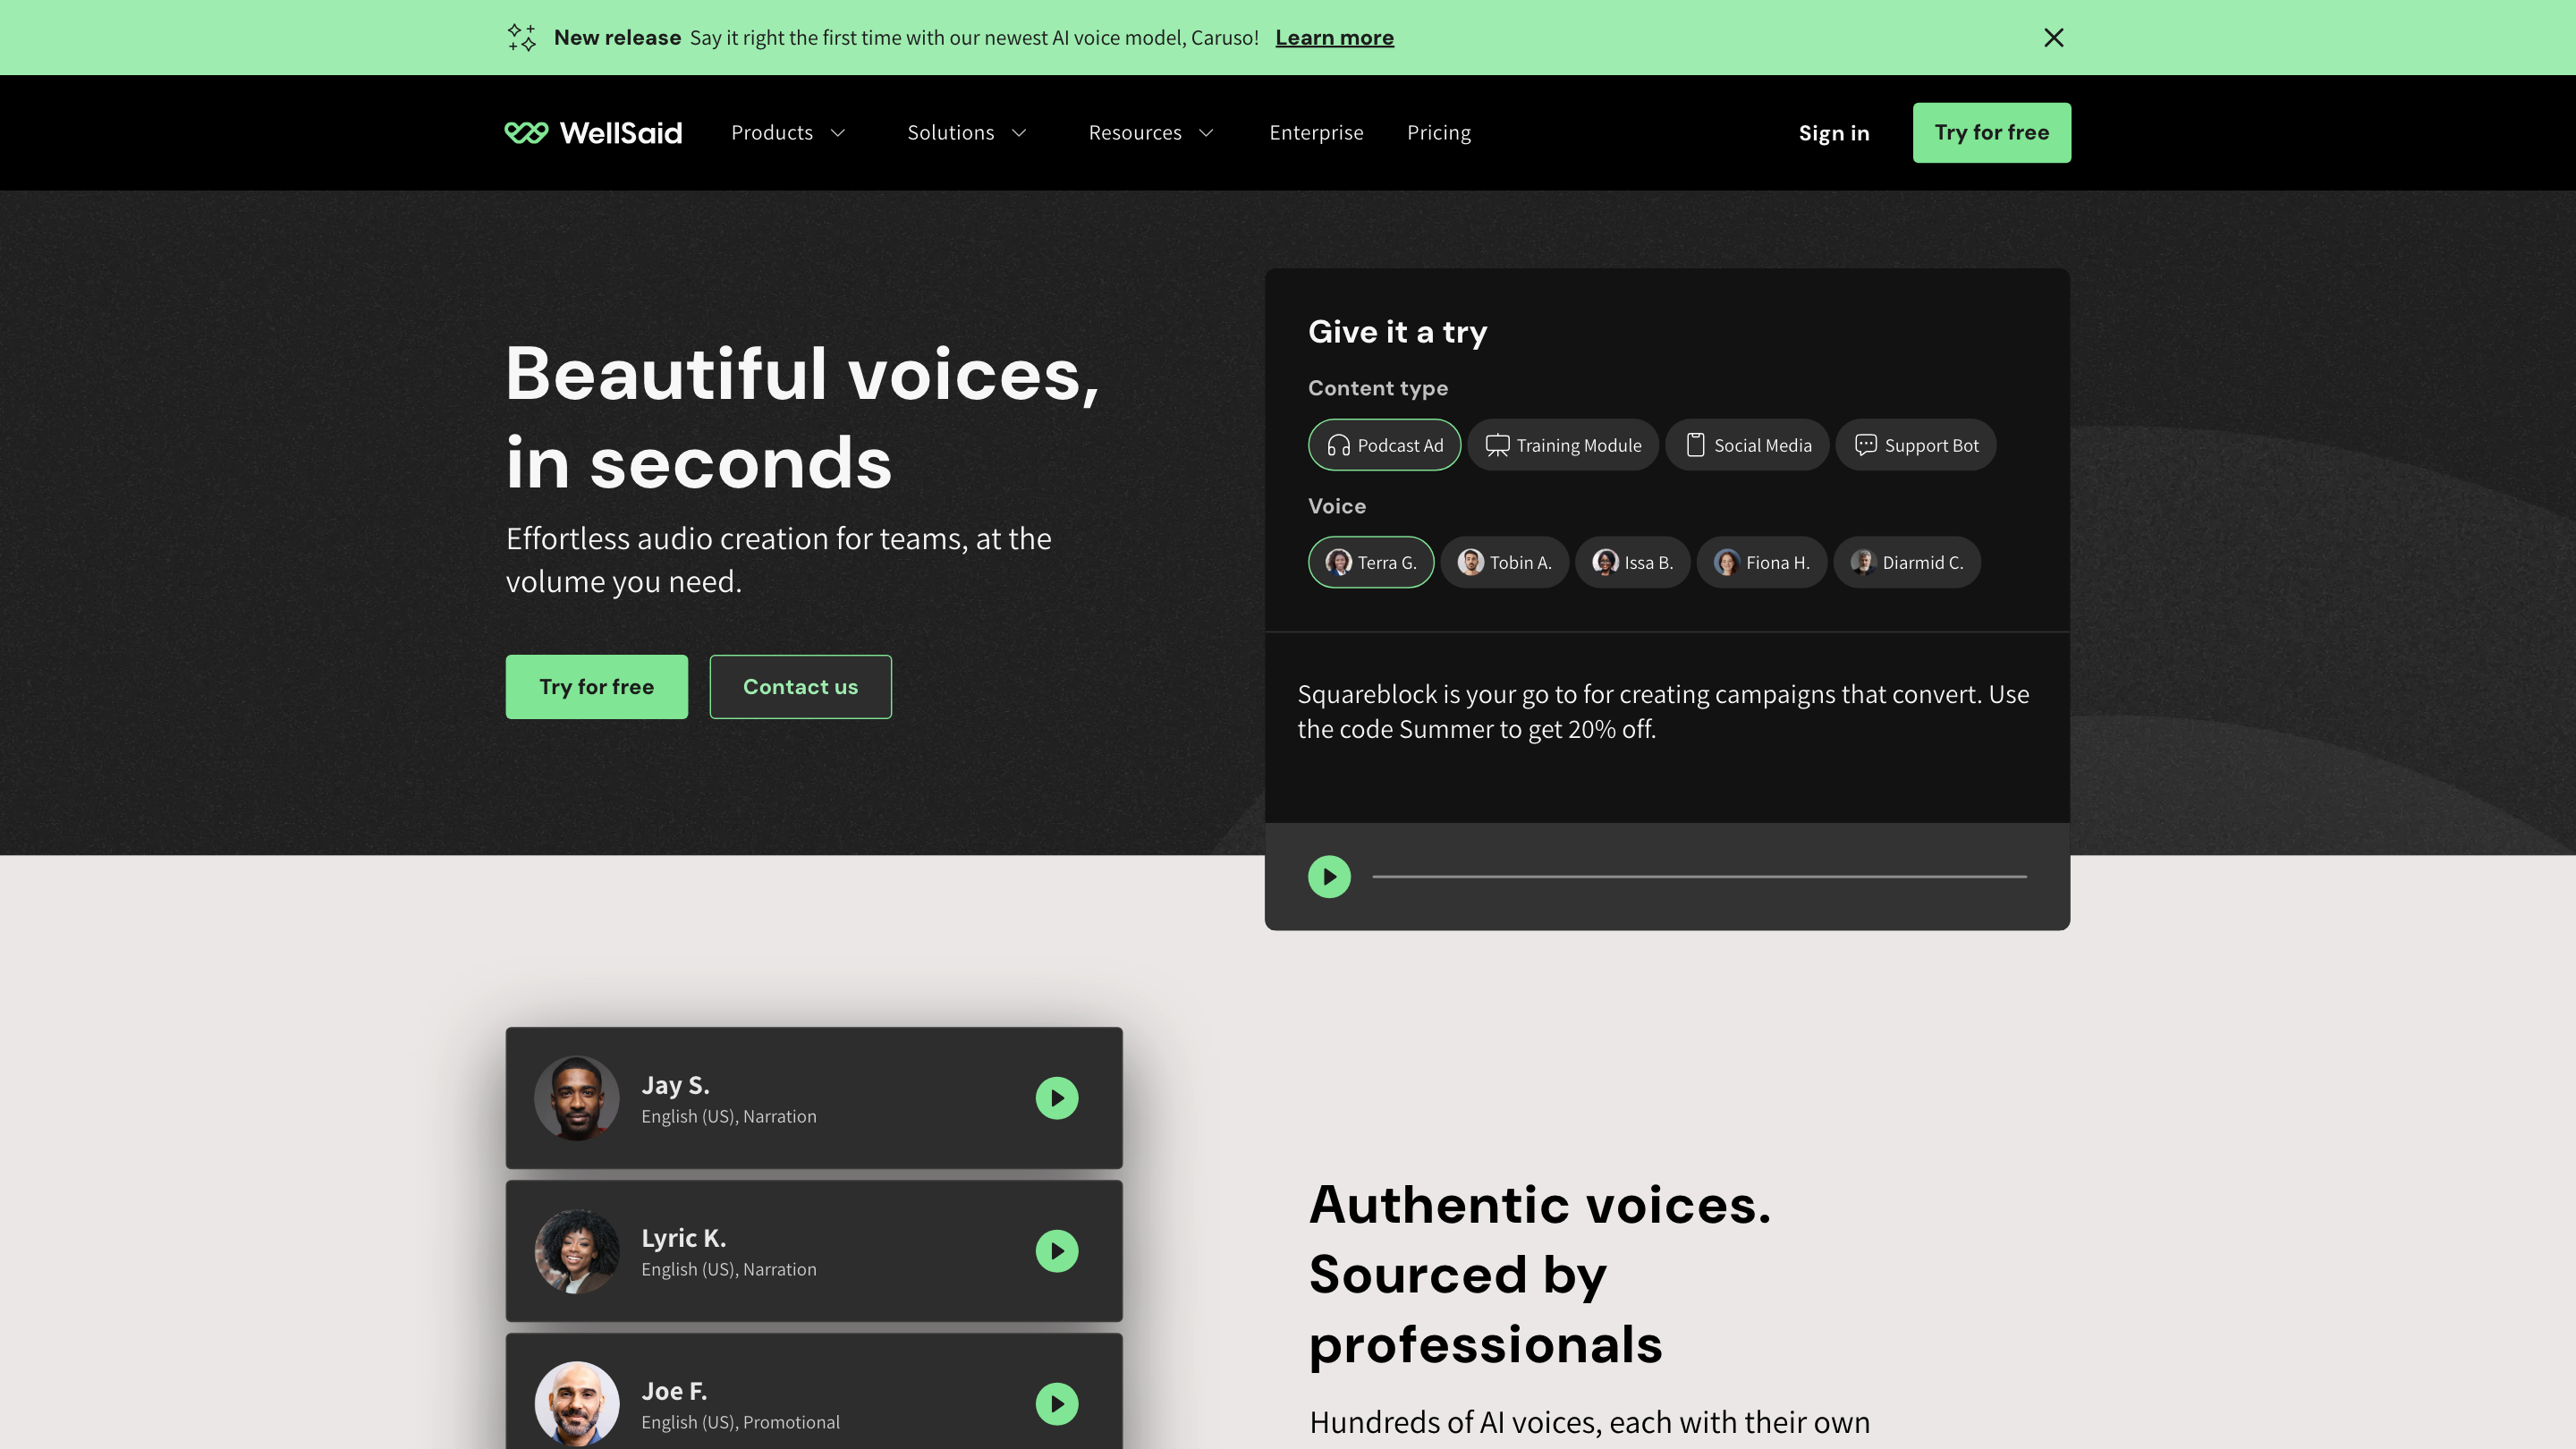Click the Contact us button
Viewport: 2576px width, 1449px height.
pos(800,687)
